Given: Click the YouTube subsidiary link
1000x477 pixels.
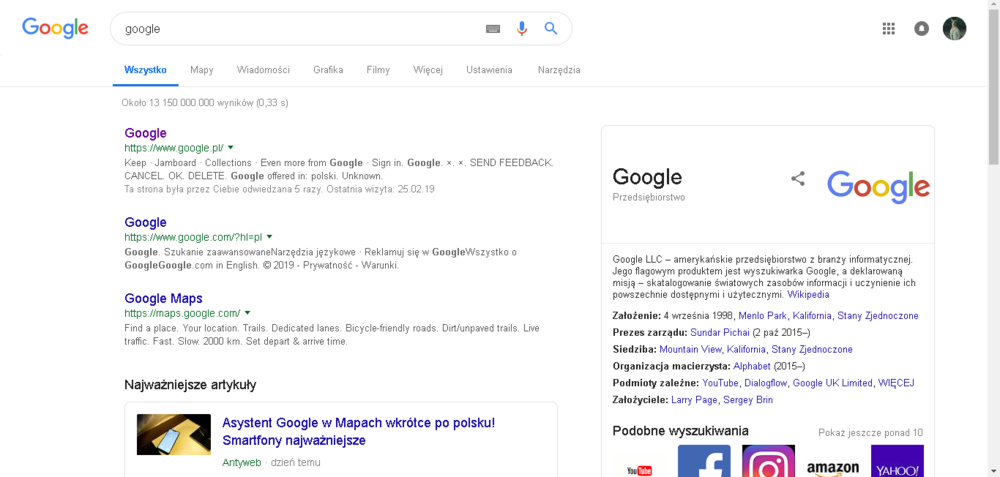Looking at the screenshot, I should [x=720, y=383].
